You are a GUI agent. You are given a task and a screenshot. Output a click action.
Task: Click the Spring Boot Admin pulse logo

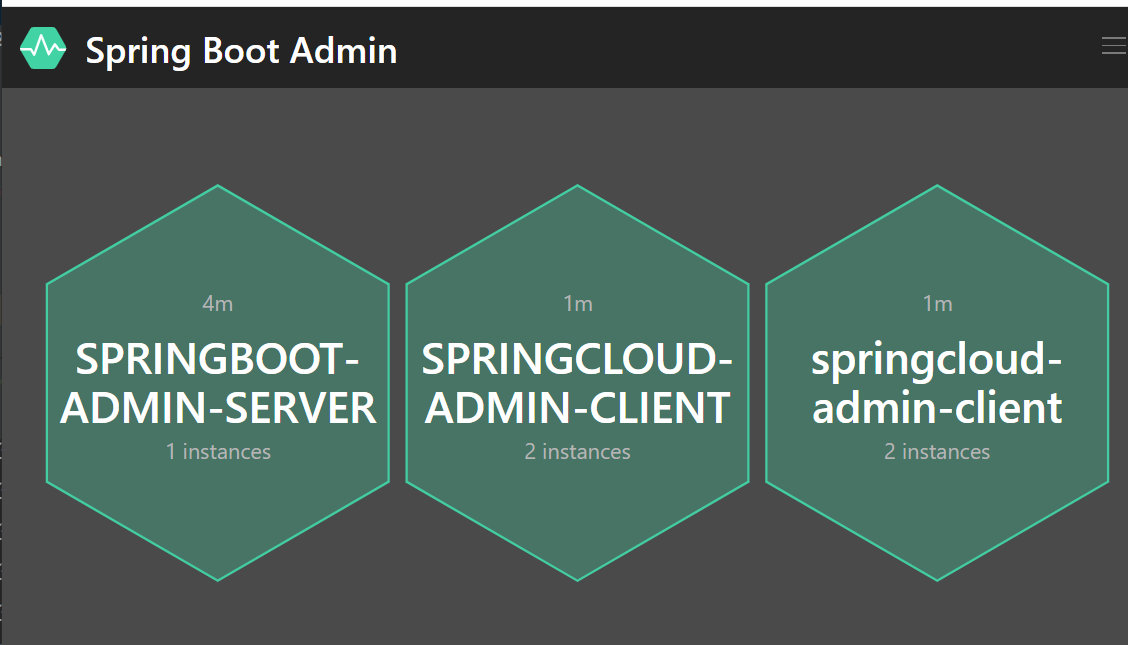click(x=43, y=49)
